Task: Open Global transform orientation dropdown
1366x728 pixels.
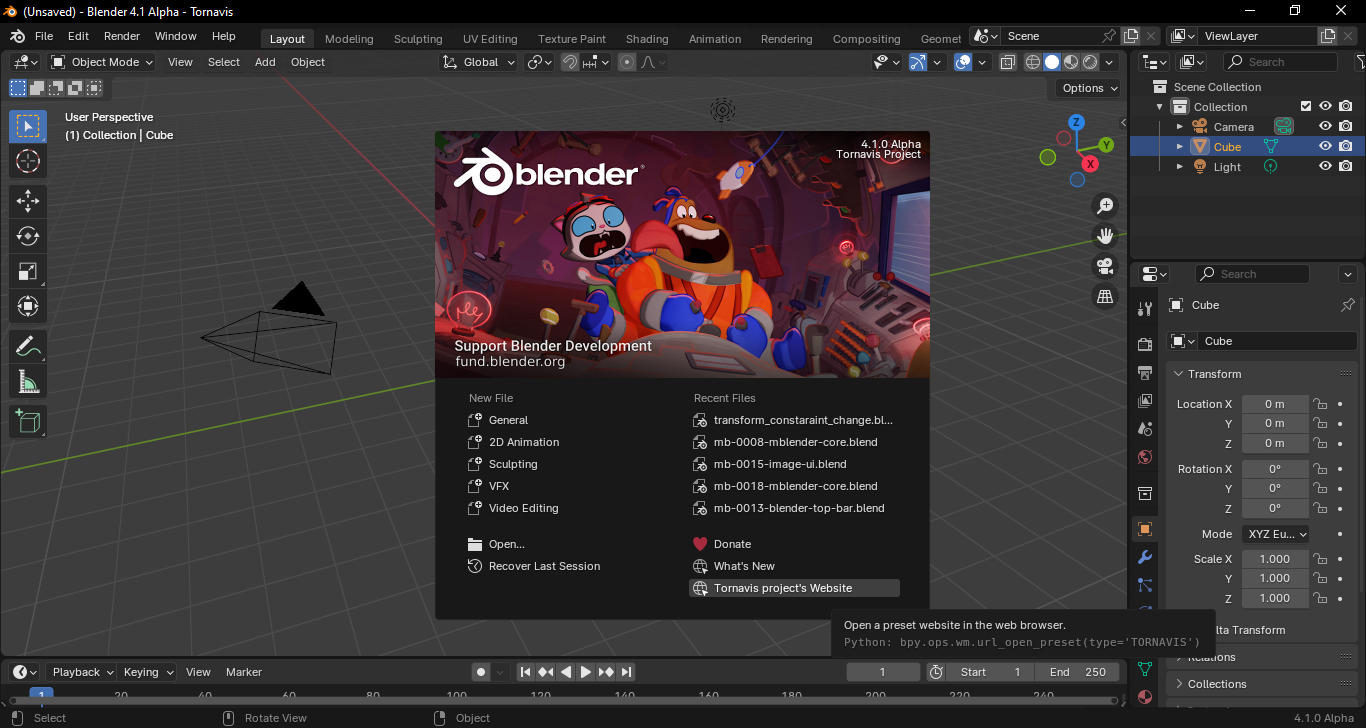Action: click(x=479, y=62)
